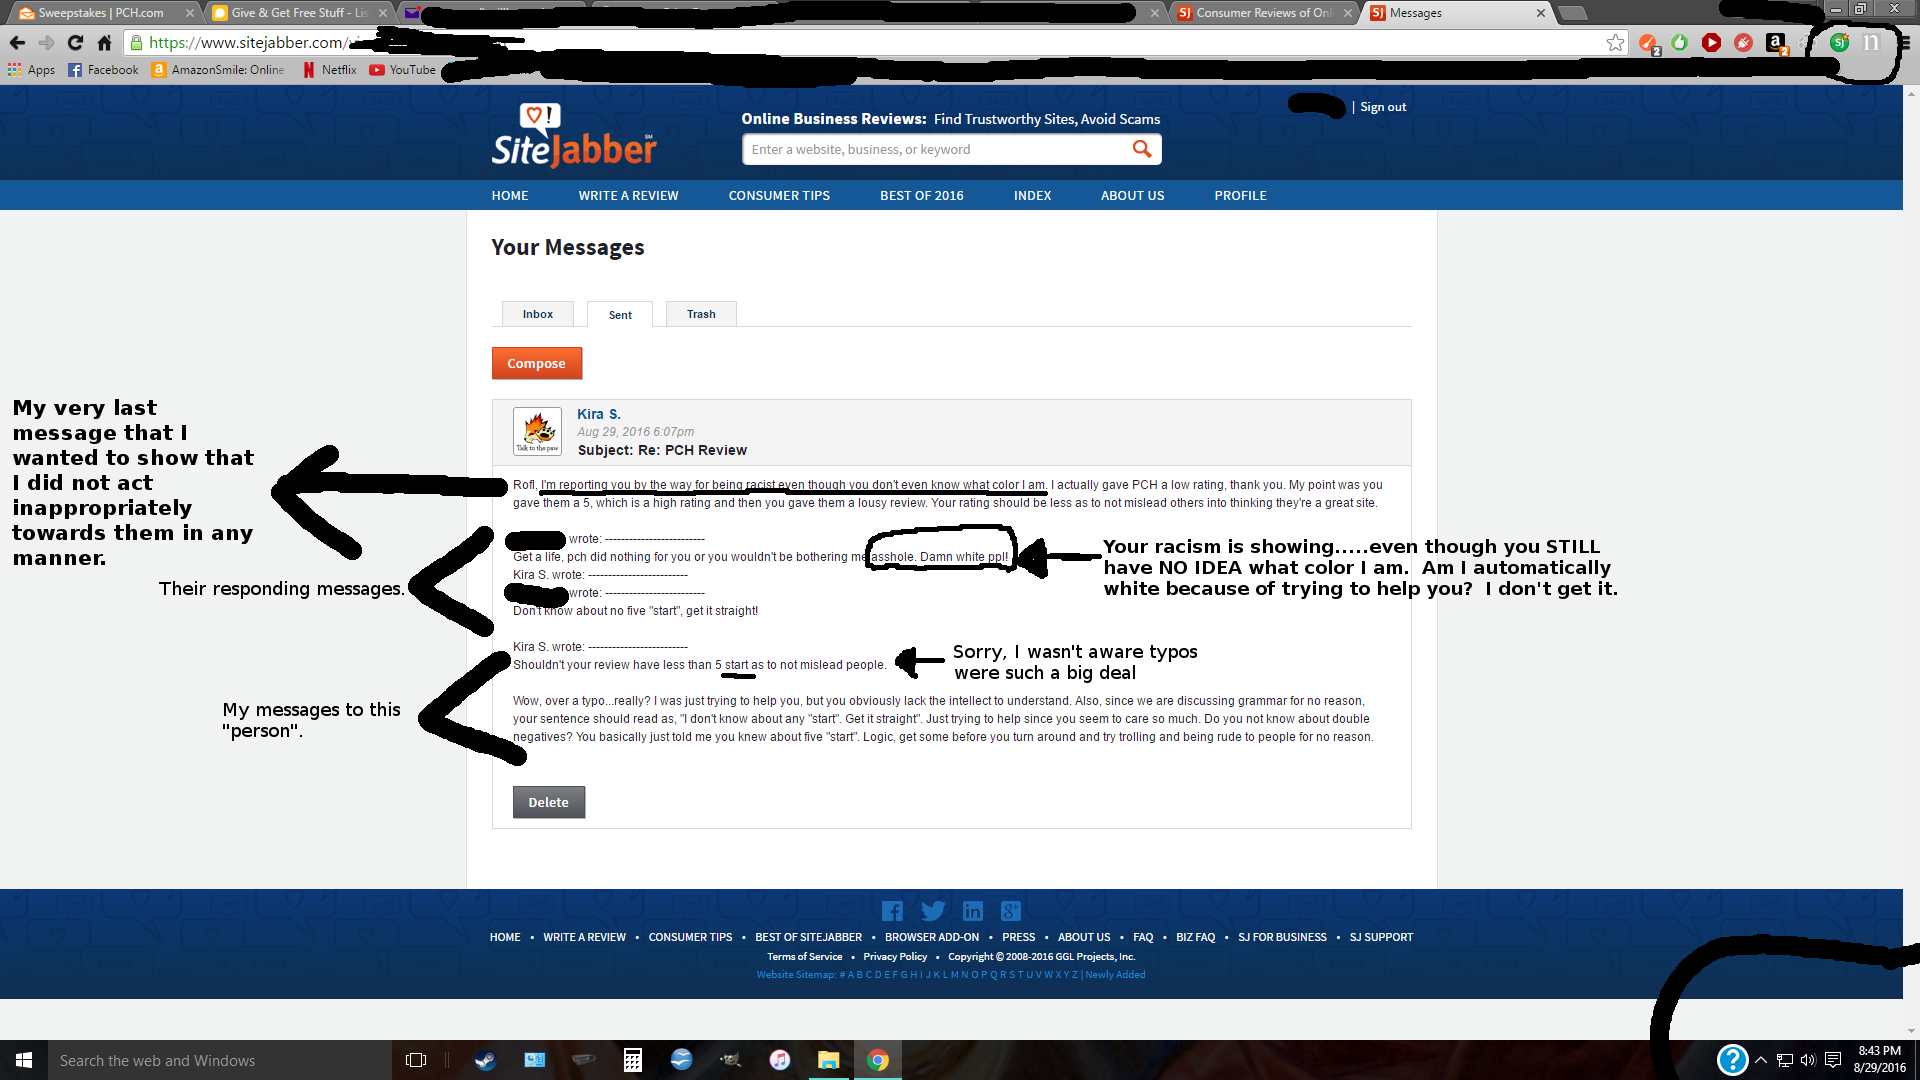Select the Inbox tab
This screenshot has width=1920, height=1080.
click(538, 314)
